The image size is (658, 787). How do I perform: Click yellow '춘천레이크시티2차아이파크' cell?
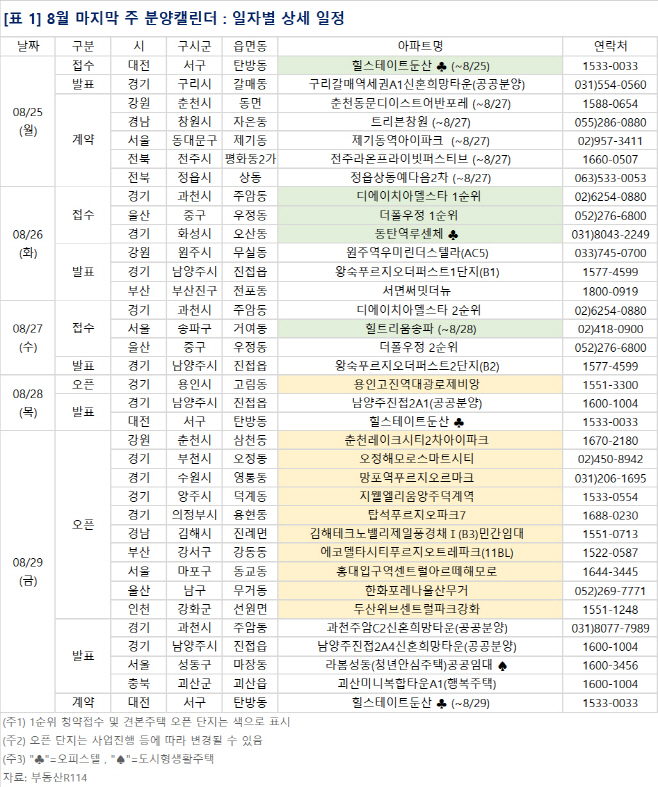click(420, 440)
